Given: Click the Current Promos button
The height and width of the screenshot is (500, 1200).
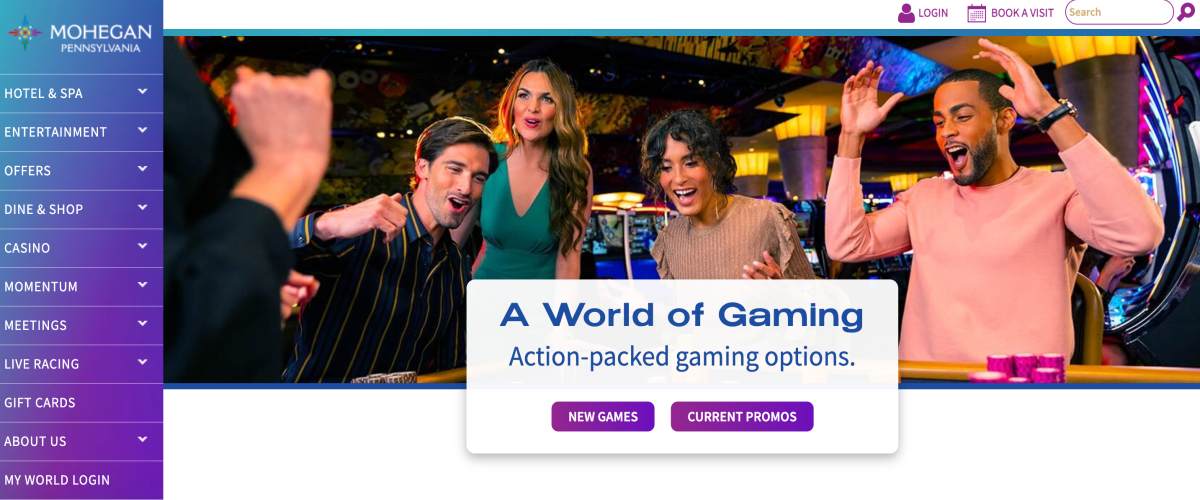Looking at the screenshot, I should pyautogui.click(x=742, y=417).
